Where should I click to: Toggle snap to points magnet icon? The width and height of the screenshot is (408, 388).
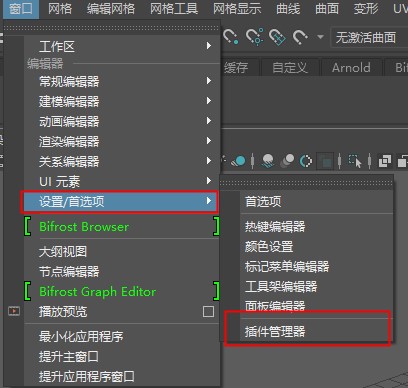(x=230, y=37)
